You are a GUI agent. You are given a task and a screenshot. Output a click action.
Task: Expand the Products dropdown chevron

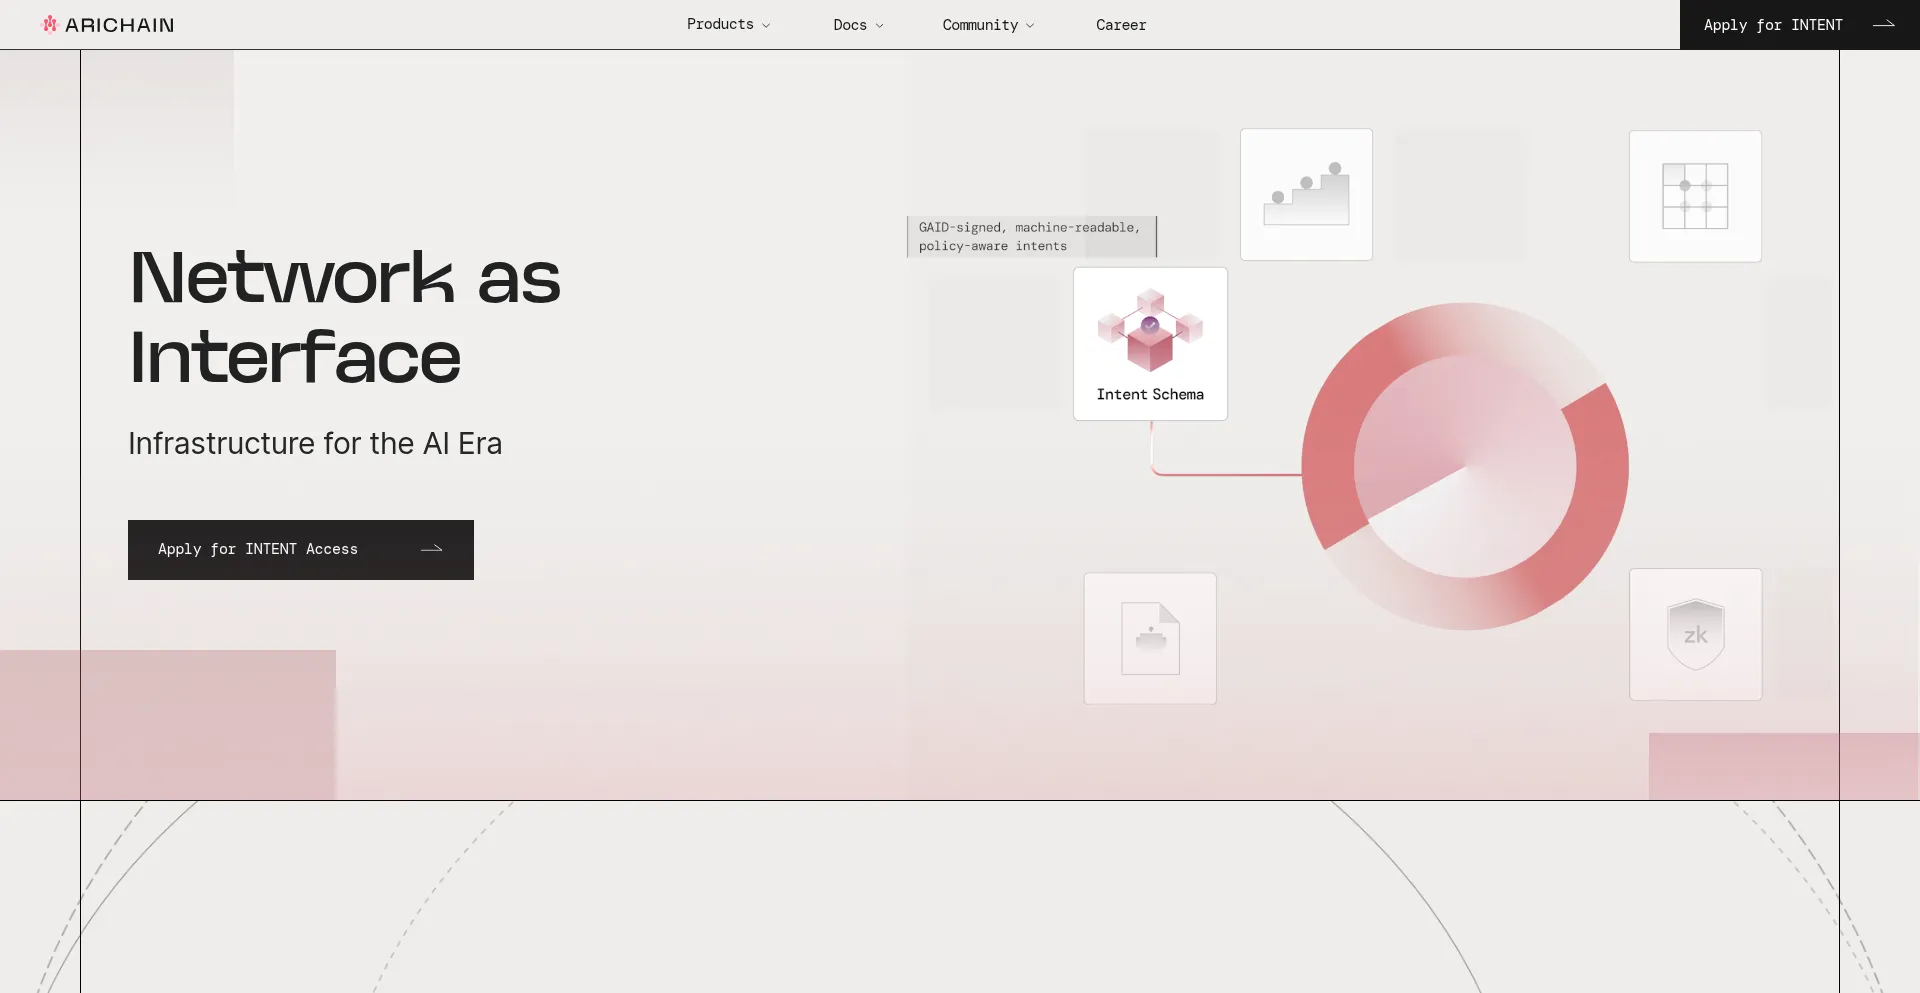tap(766, 26)
